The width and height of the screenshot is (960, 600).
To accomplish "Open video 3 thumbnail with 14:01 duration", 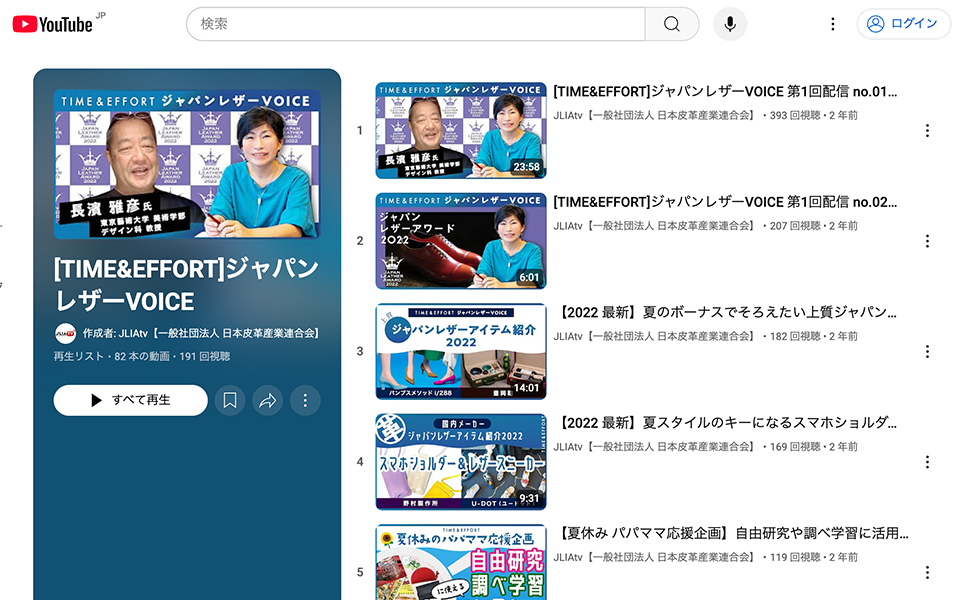I will coord(460,351).
